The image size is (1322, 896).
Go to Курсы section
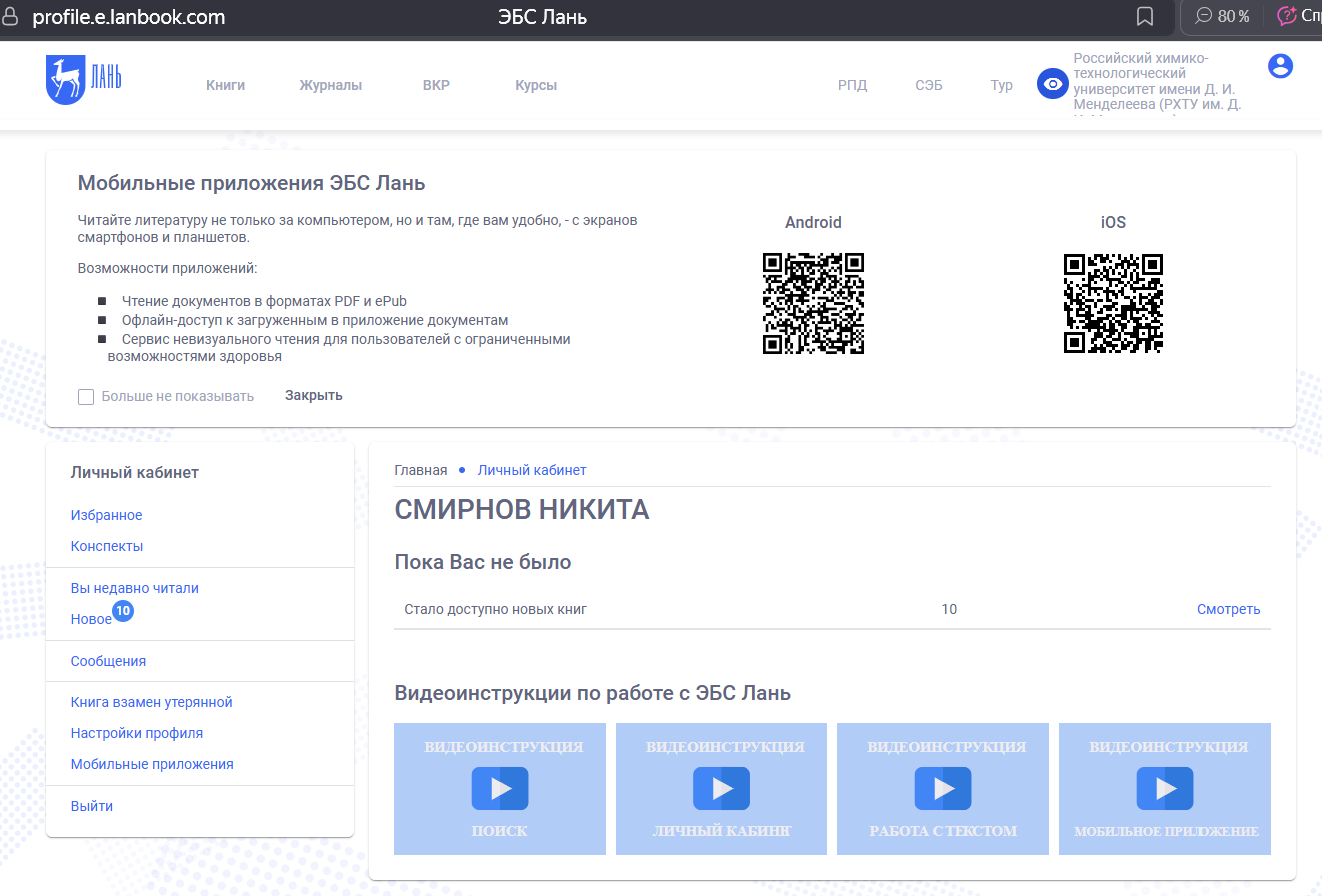536,85
